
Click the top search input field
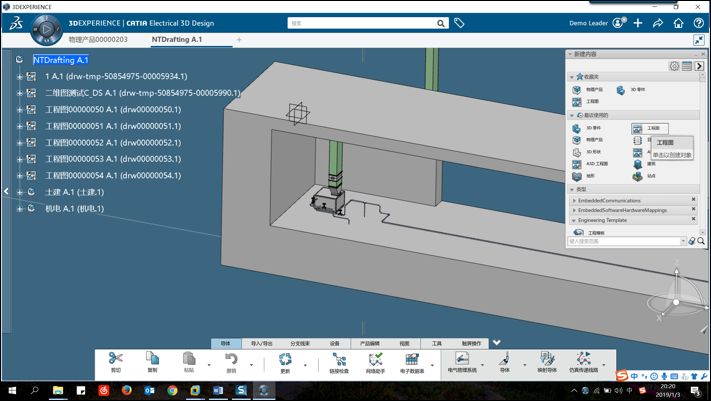[362, 23]
